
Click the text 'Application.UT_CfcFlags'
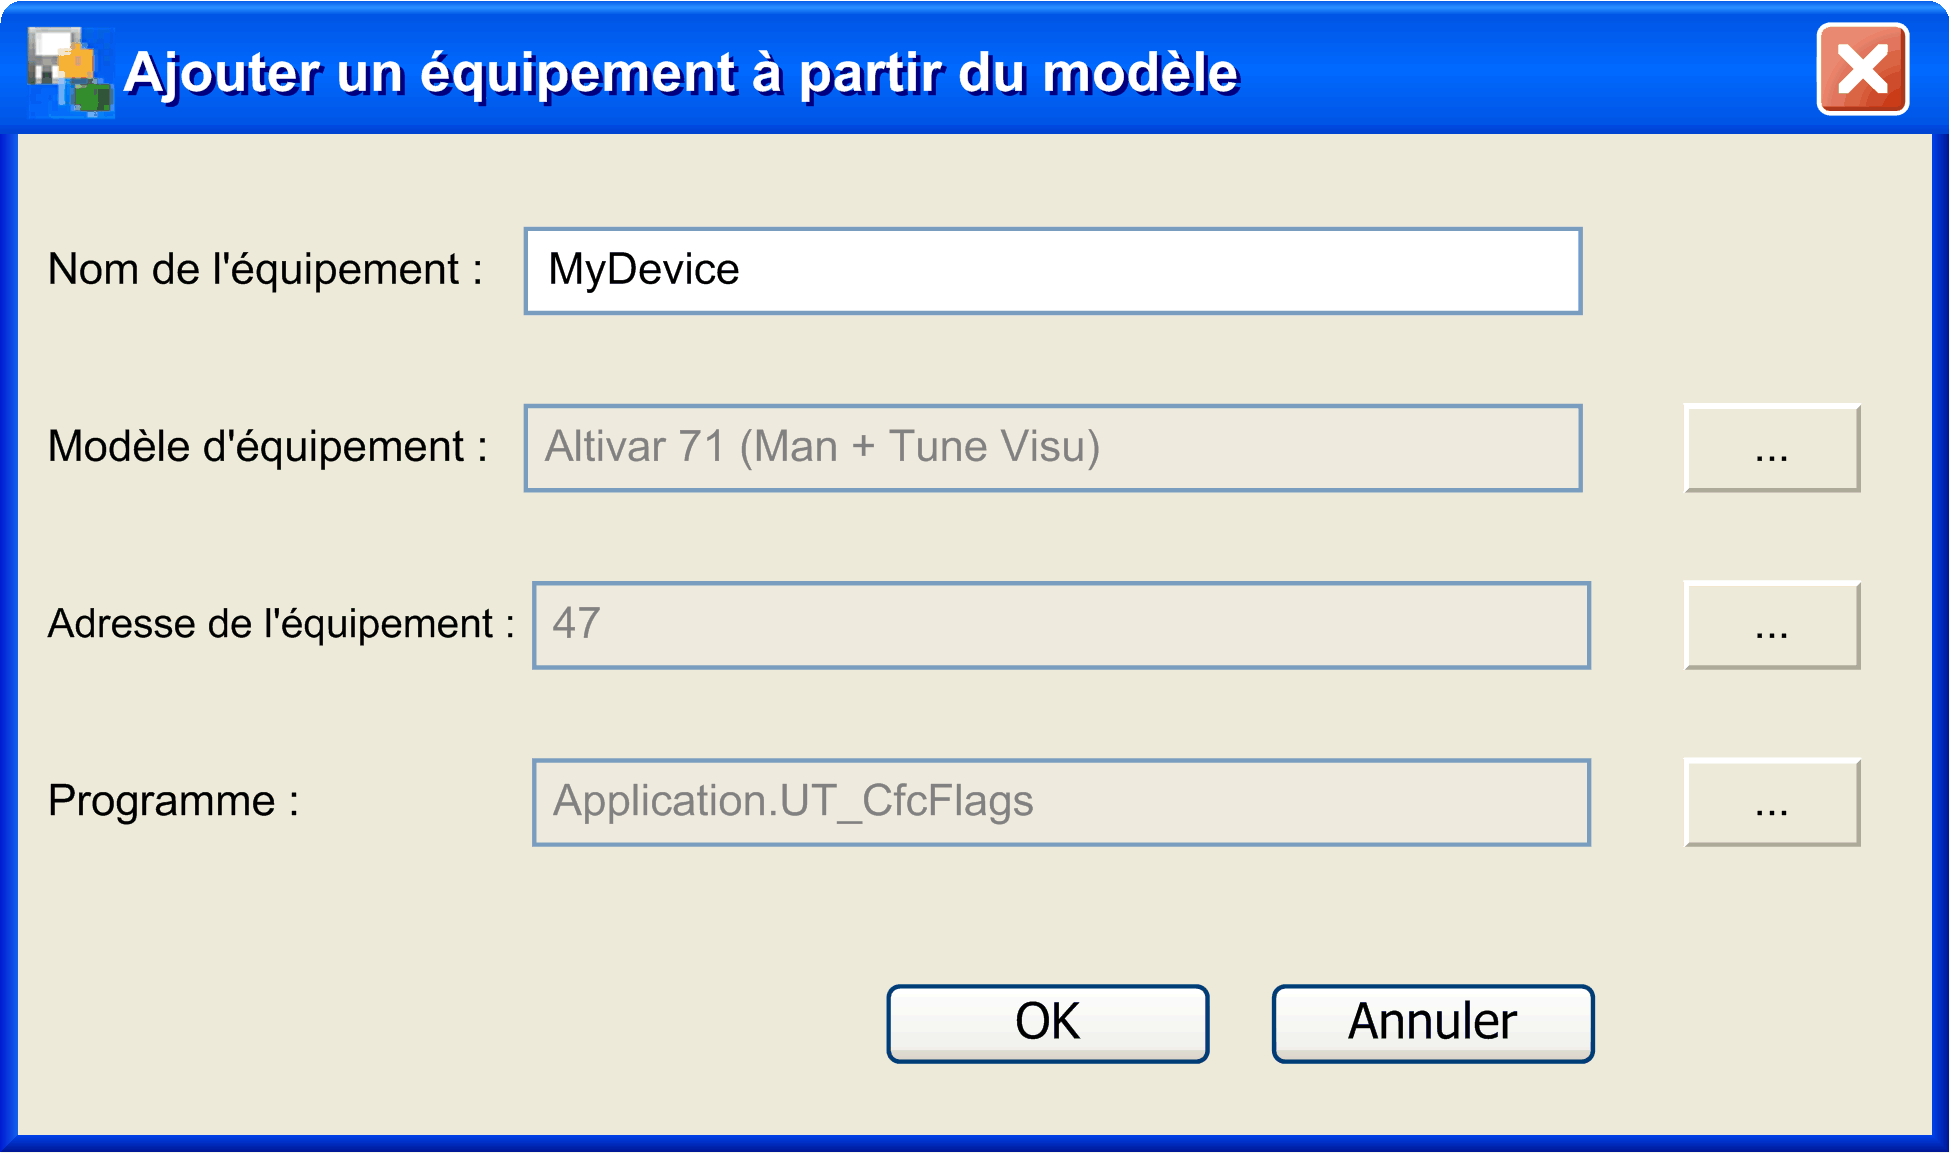pyautogui.click(x=793, y=801)
